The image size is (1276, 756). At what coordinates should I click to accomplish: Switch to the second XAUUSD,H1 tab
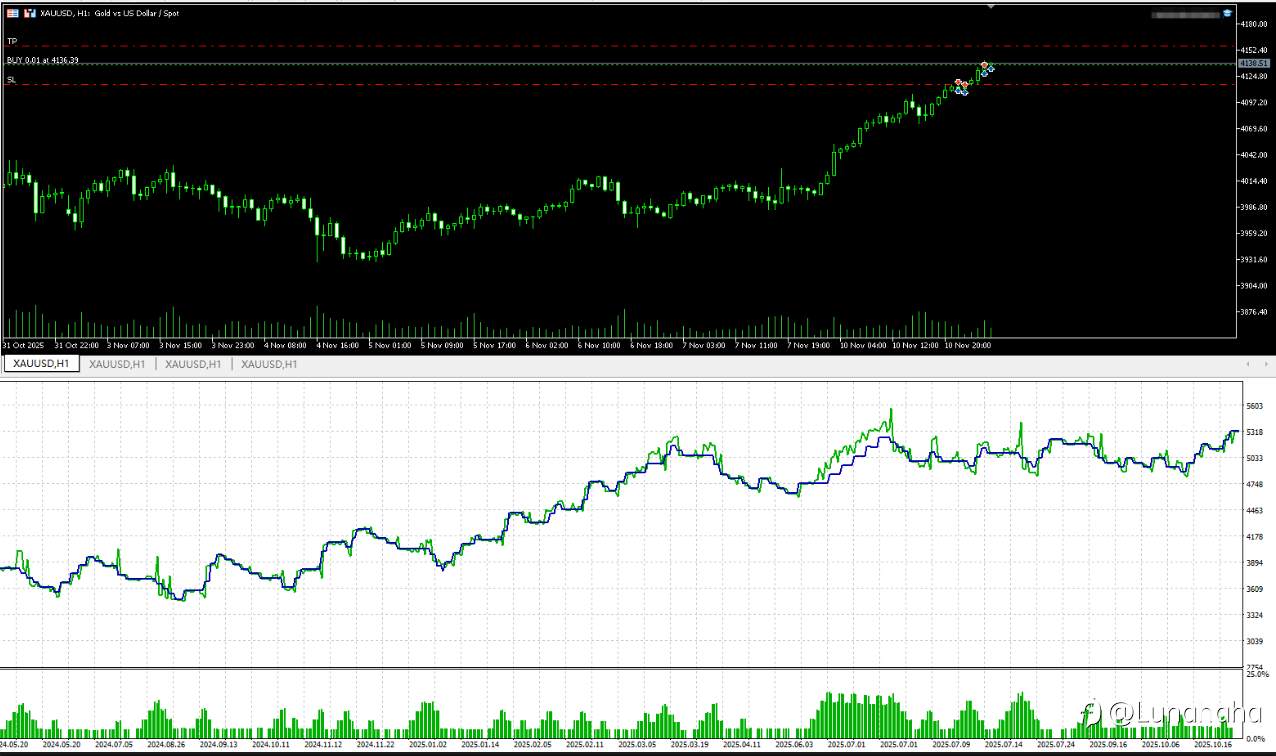[117, 364]
